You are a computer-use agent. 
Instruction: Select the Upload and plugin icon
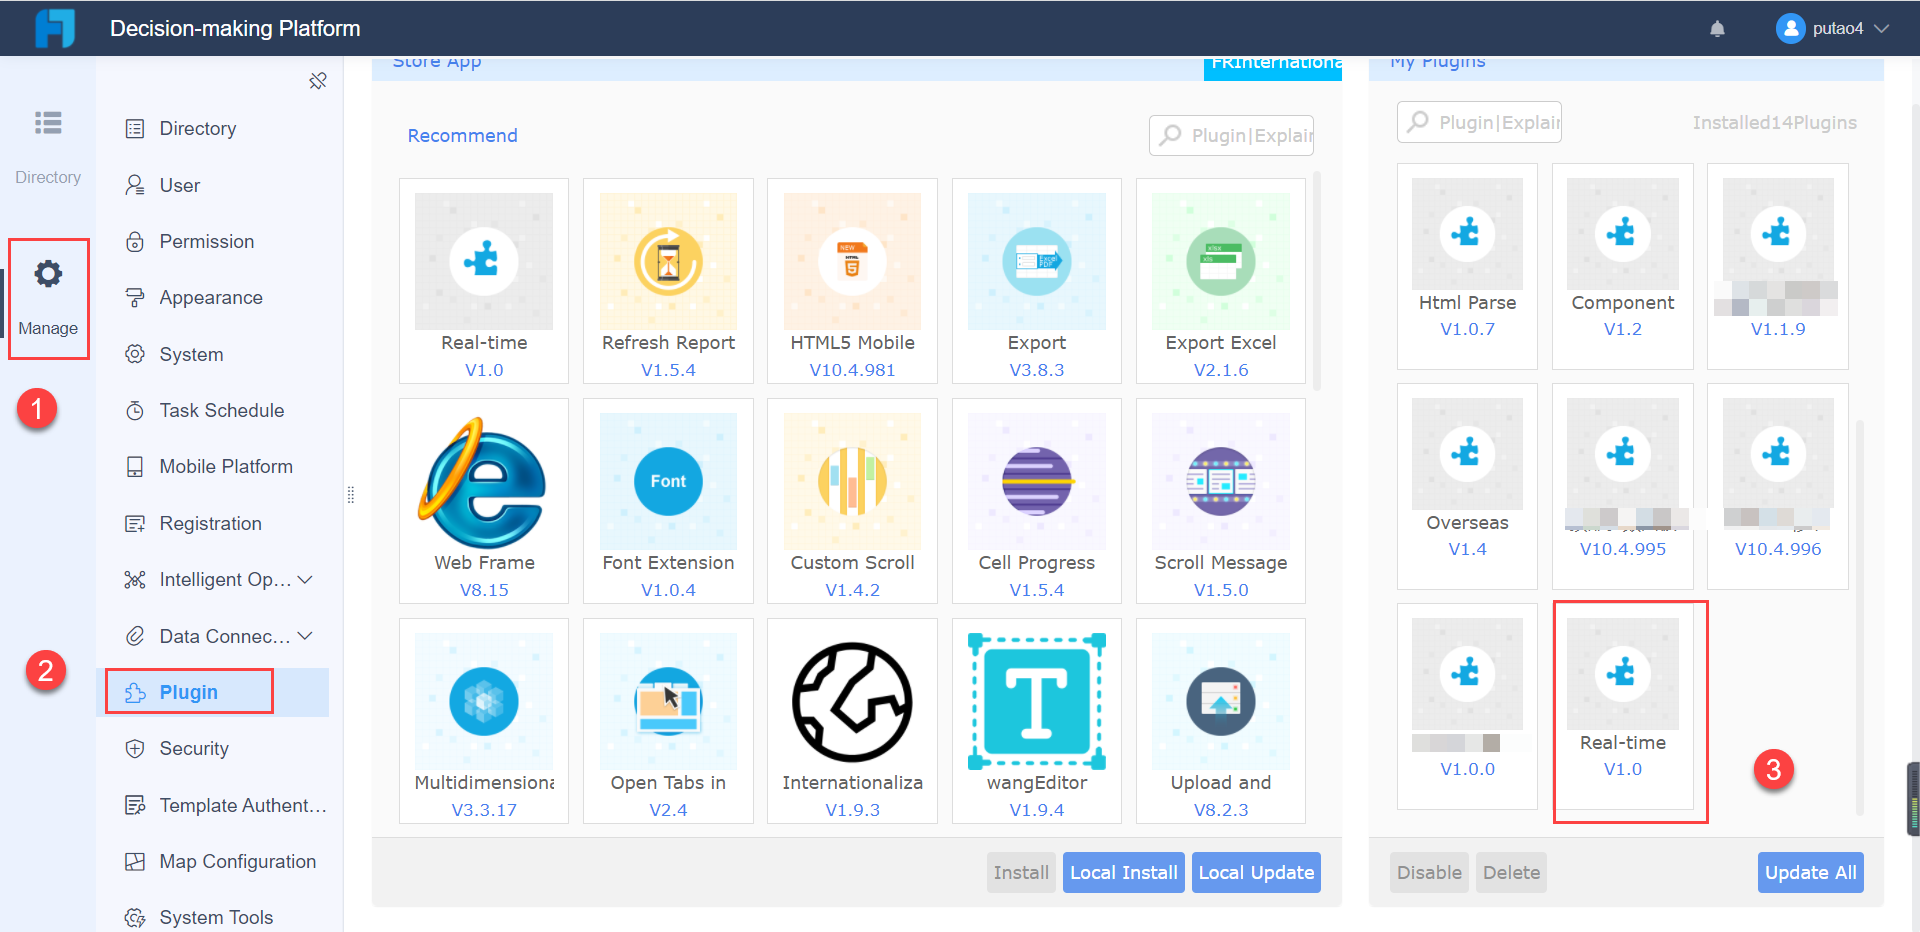[1220, 701]
